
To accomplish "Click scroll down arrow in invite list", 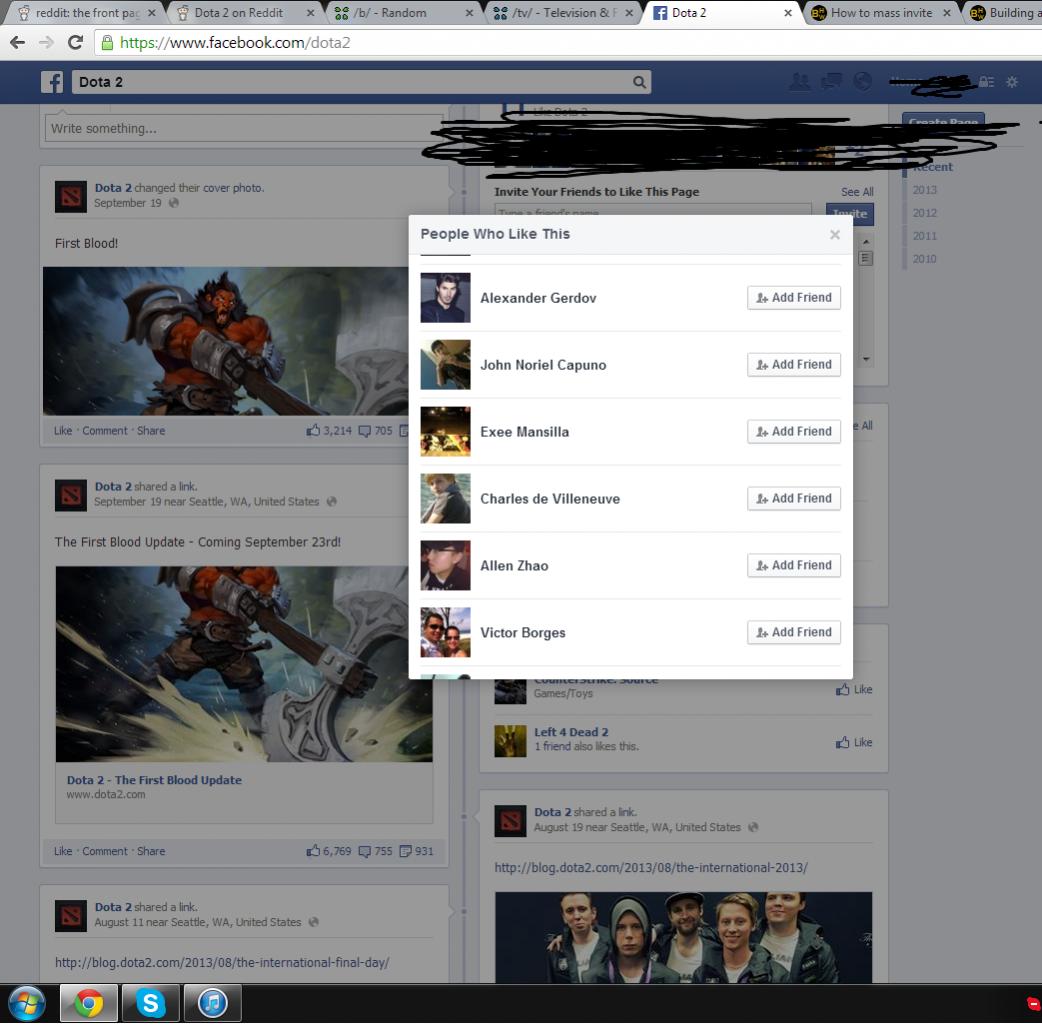I will click(866, 359).
